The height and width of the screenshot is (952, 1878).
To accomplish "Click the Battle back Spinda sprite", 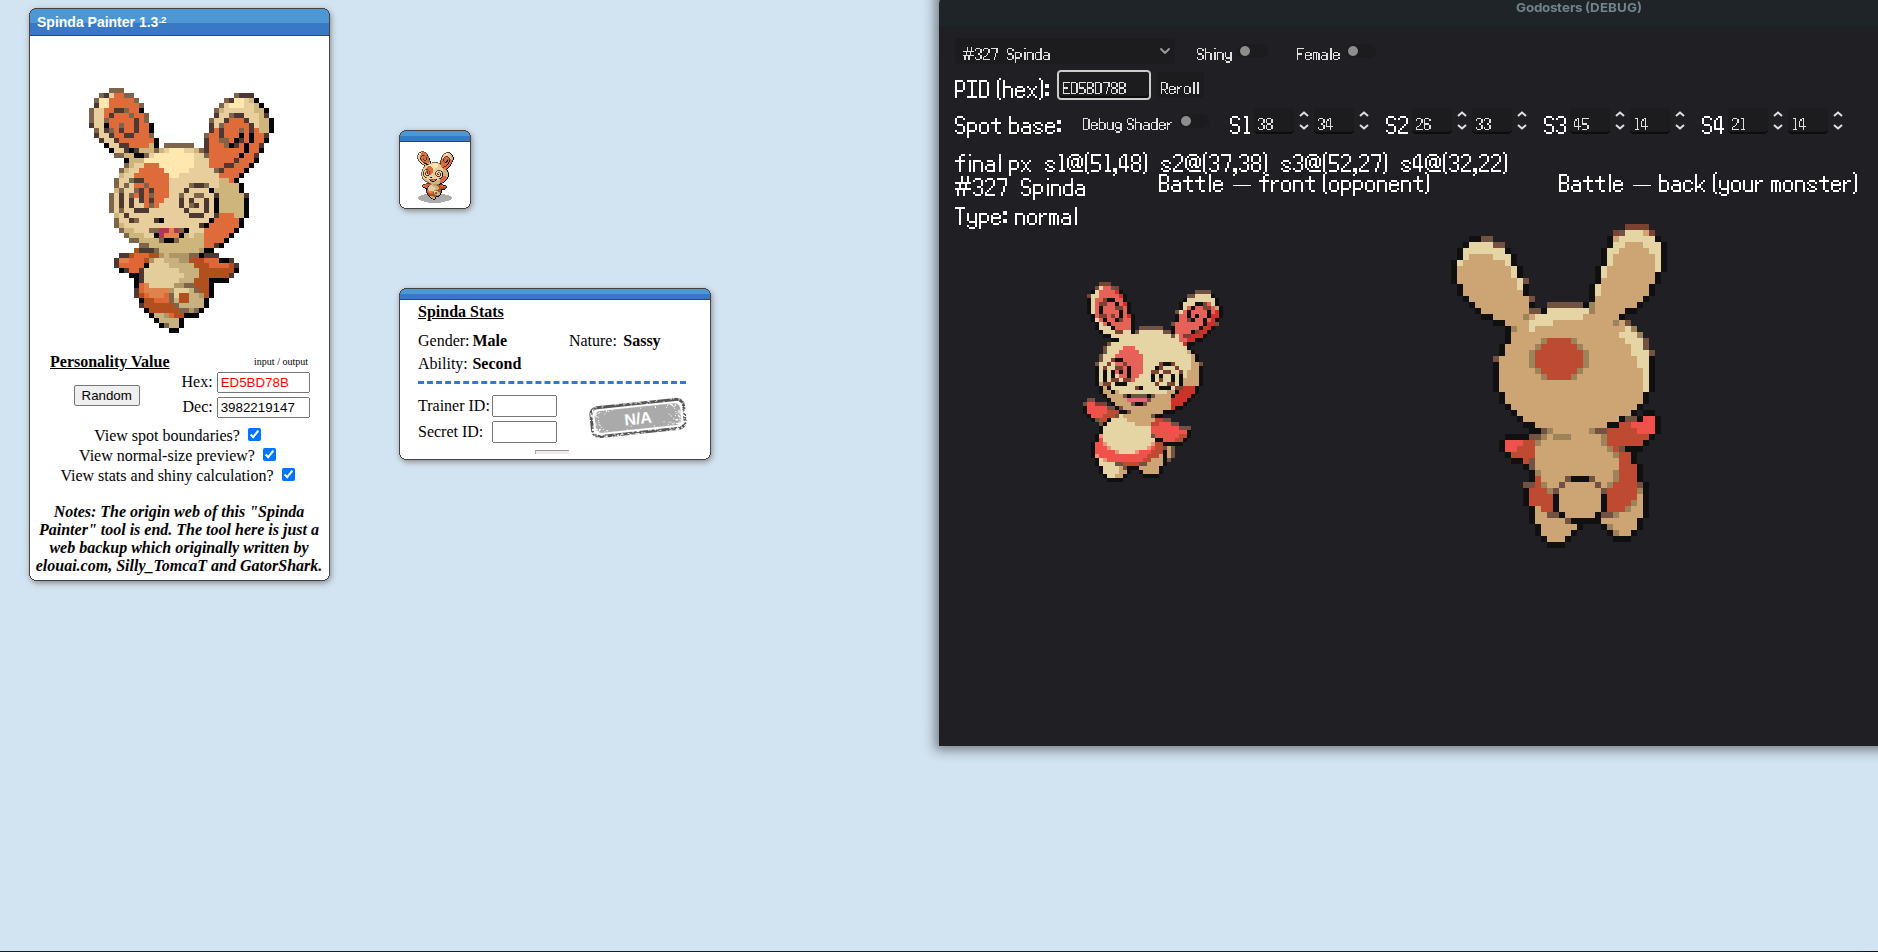I will pyautogui.click(x=1559, y=385).
